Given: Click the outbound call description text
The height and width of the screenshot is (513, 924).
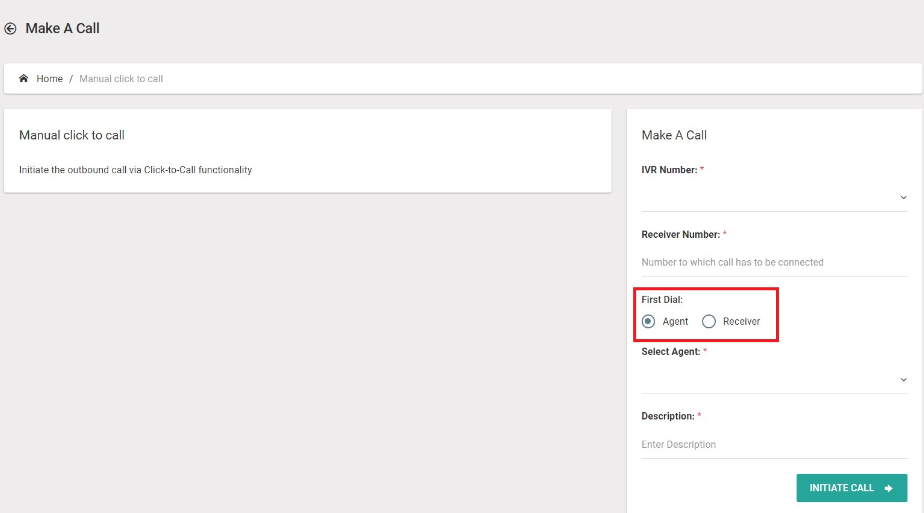Looking at the screenshot, I should tap(136, 170).
